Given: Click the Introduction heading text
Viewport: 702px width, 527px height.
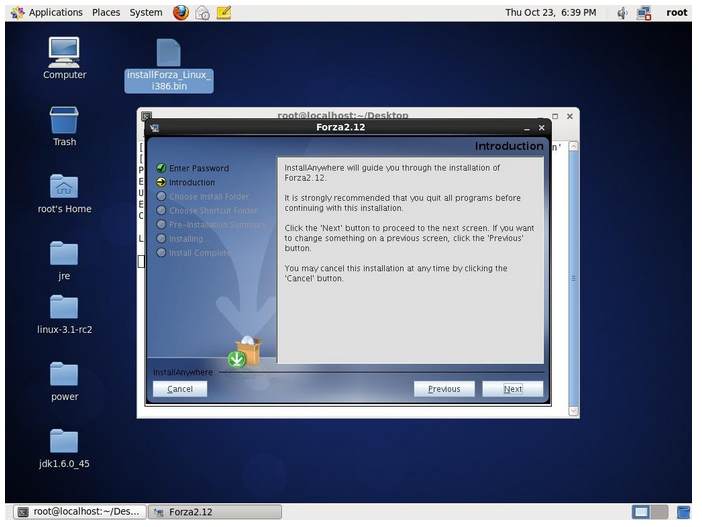Looking at the screenshot, I should (x=509, y=146).
